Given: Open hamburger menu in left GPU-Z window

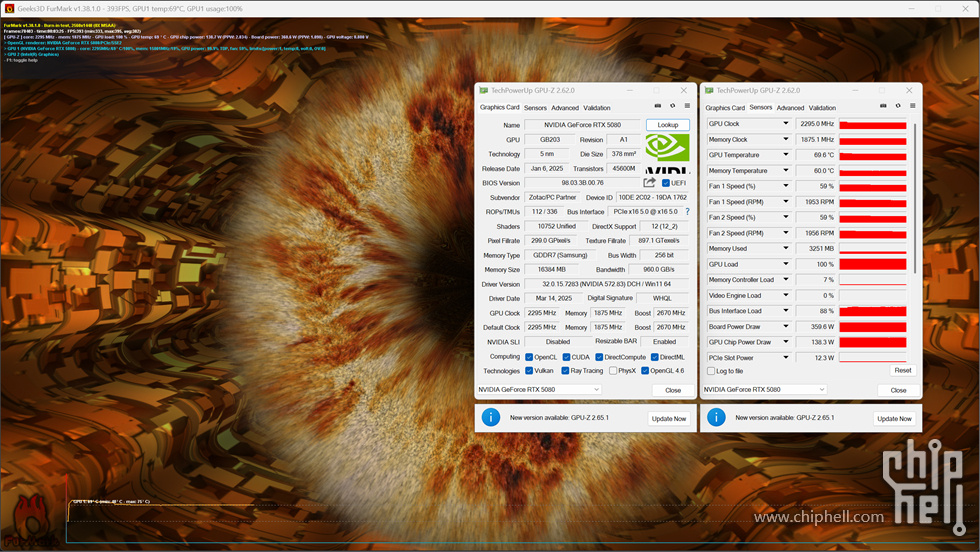Looking at the screenshot, I should click(687, 106).
